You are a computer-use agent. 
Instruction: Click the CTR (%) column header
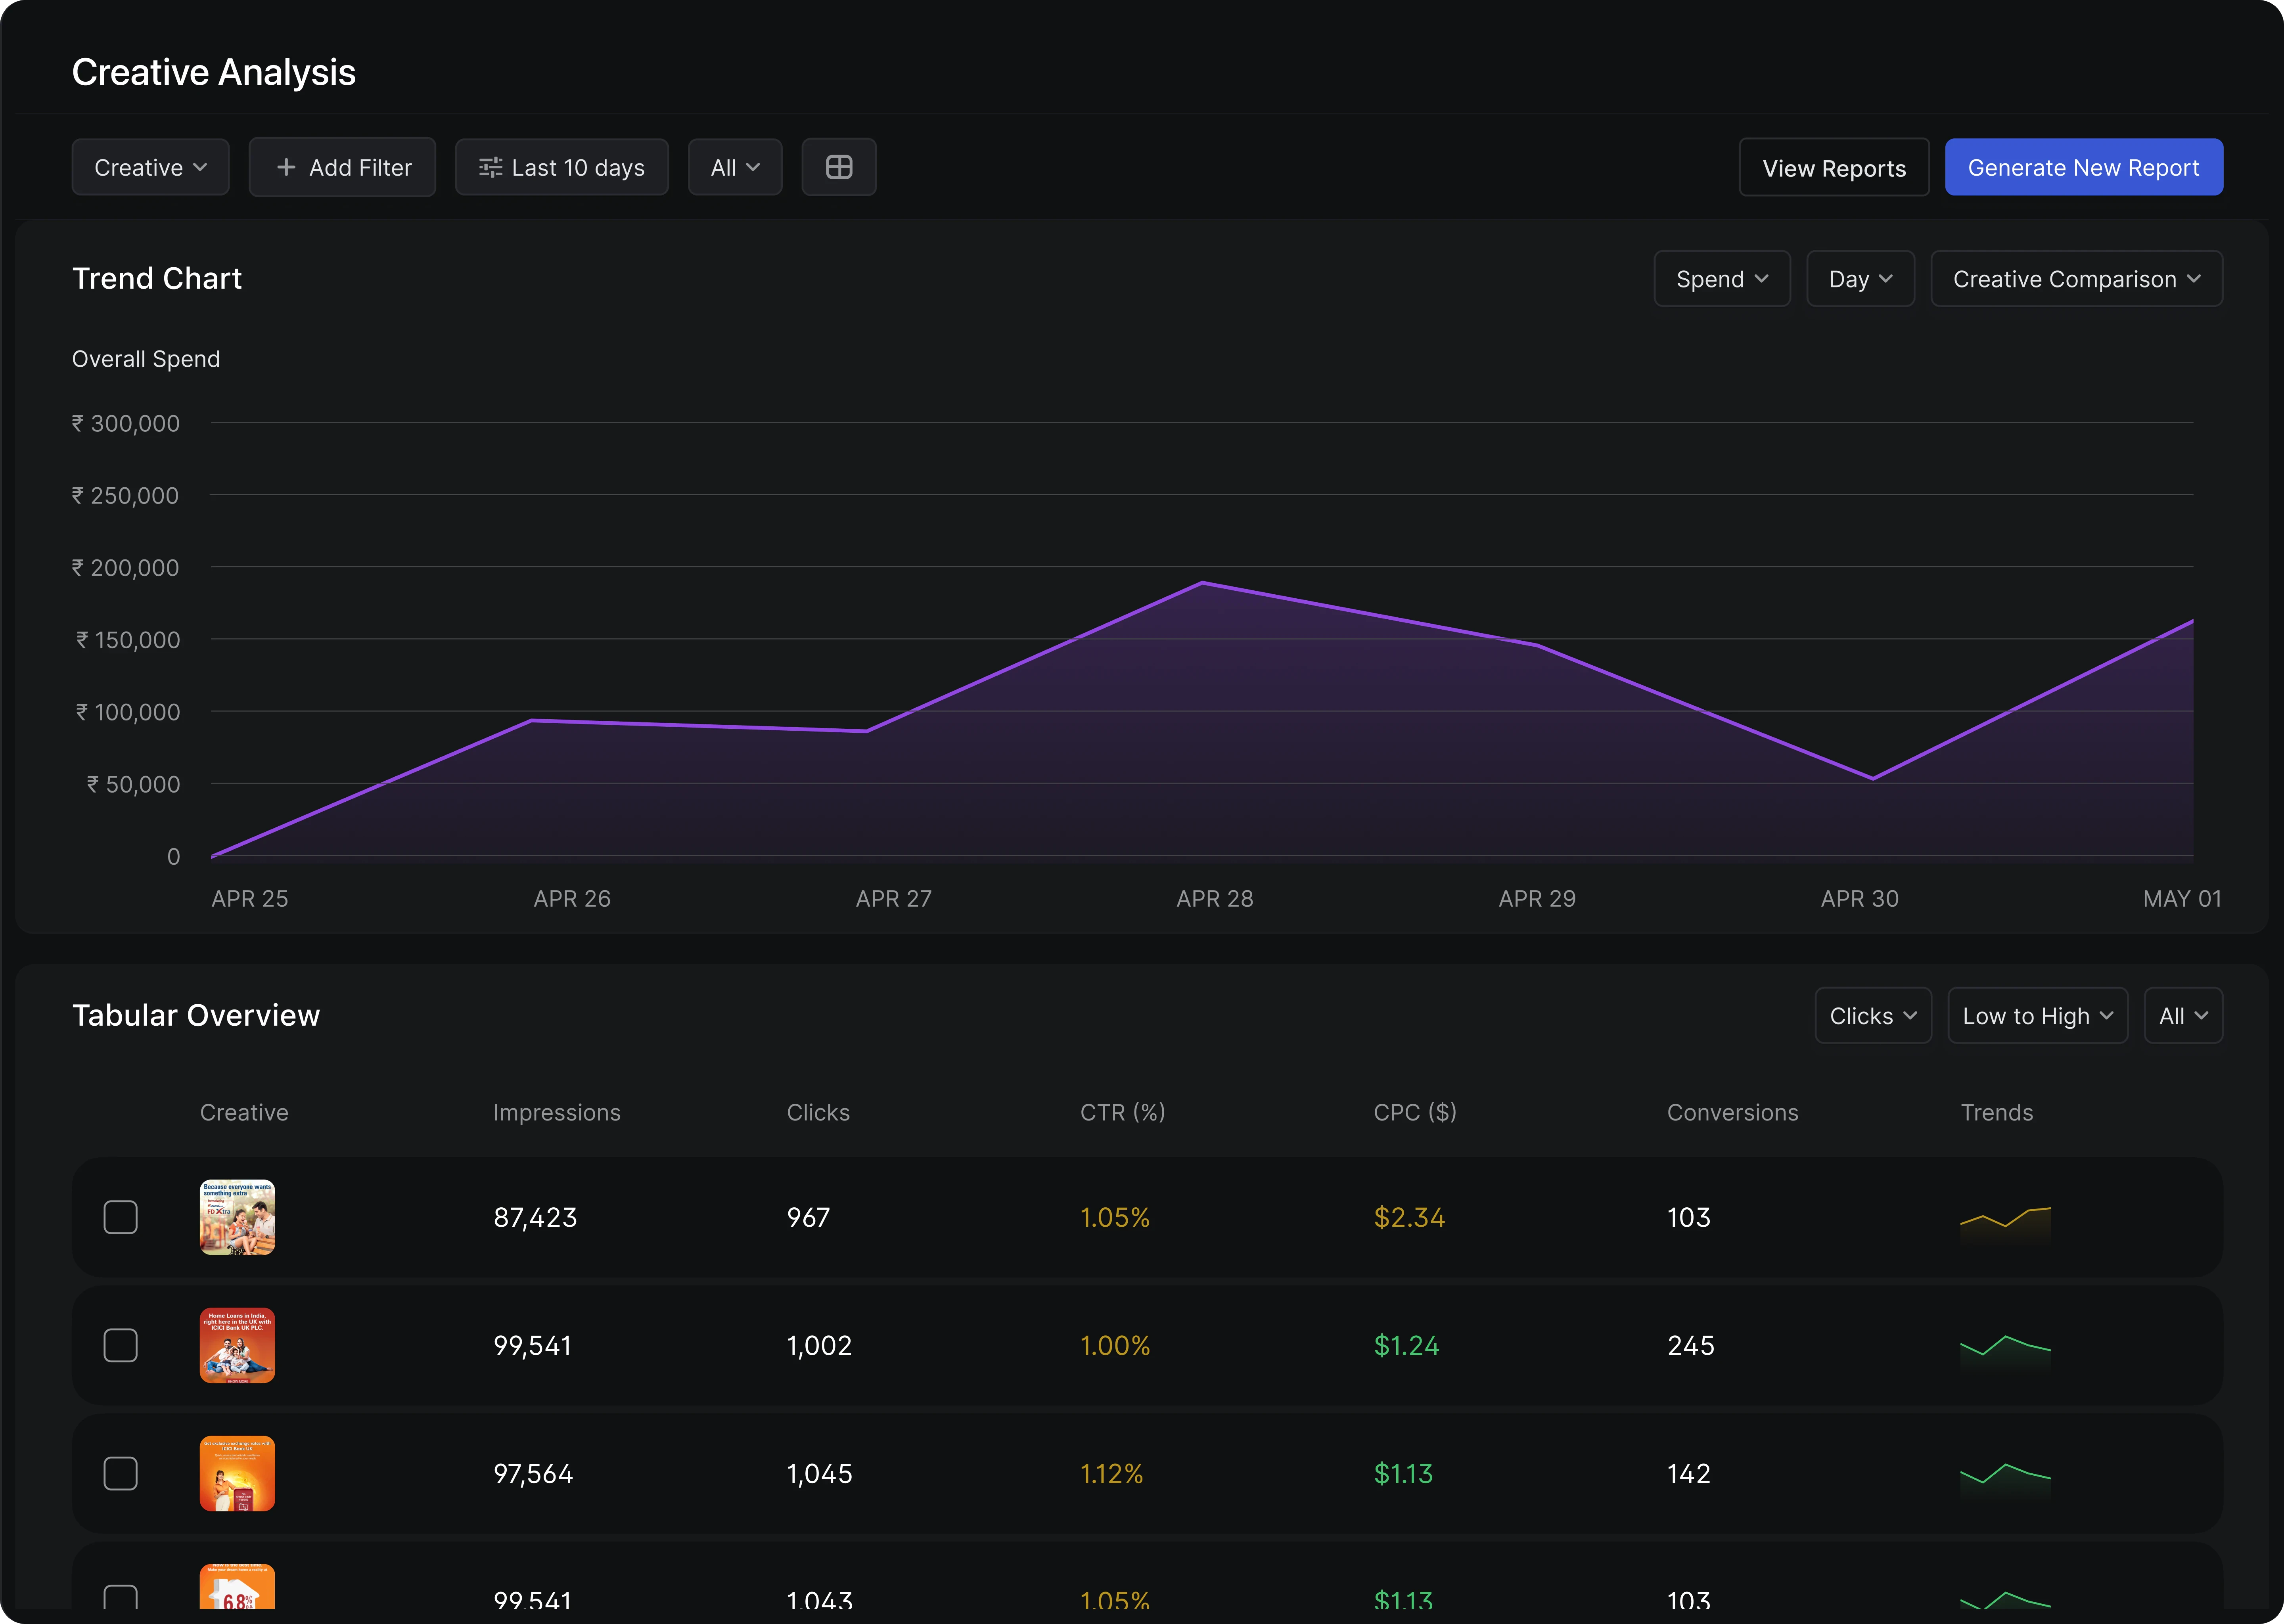[x=1122, y=1112]
